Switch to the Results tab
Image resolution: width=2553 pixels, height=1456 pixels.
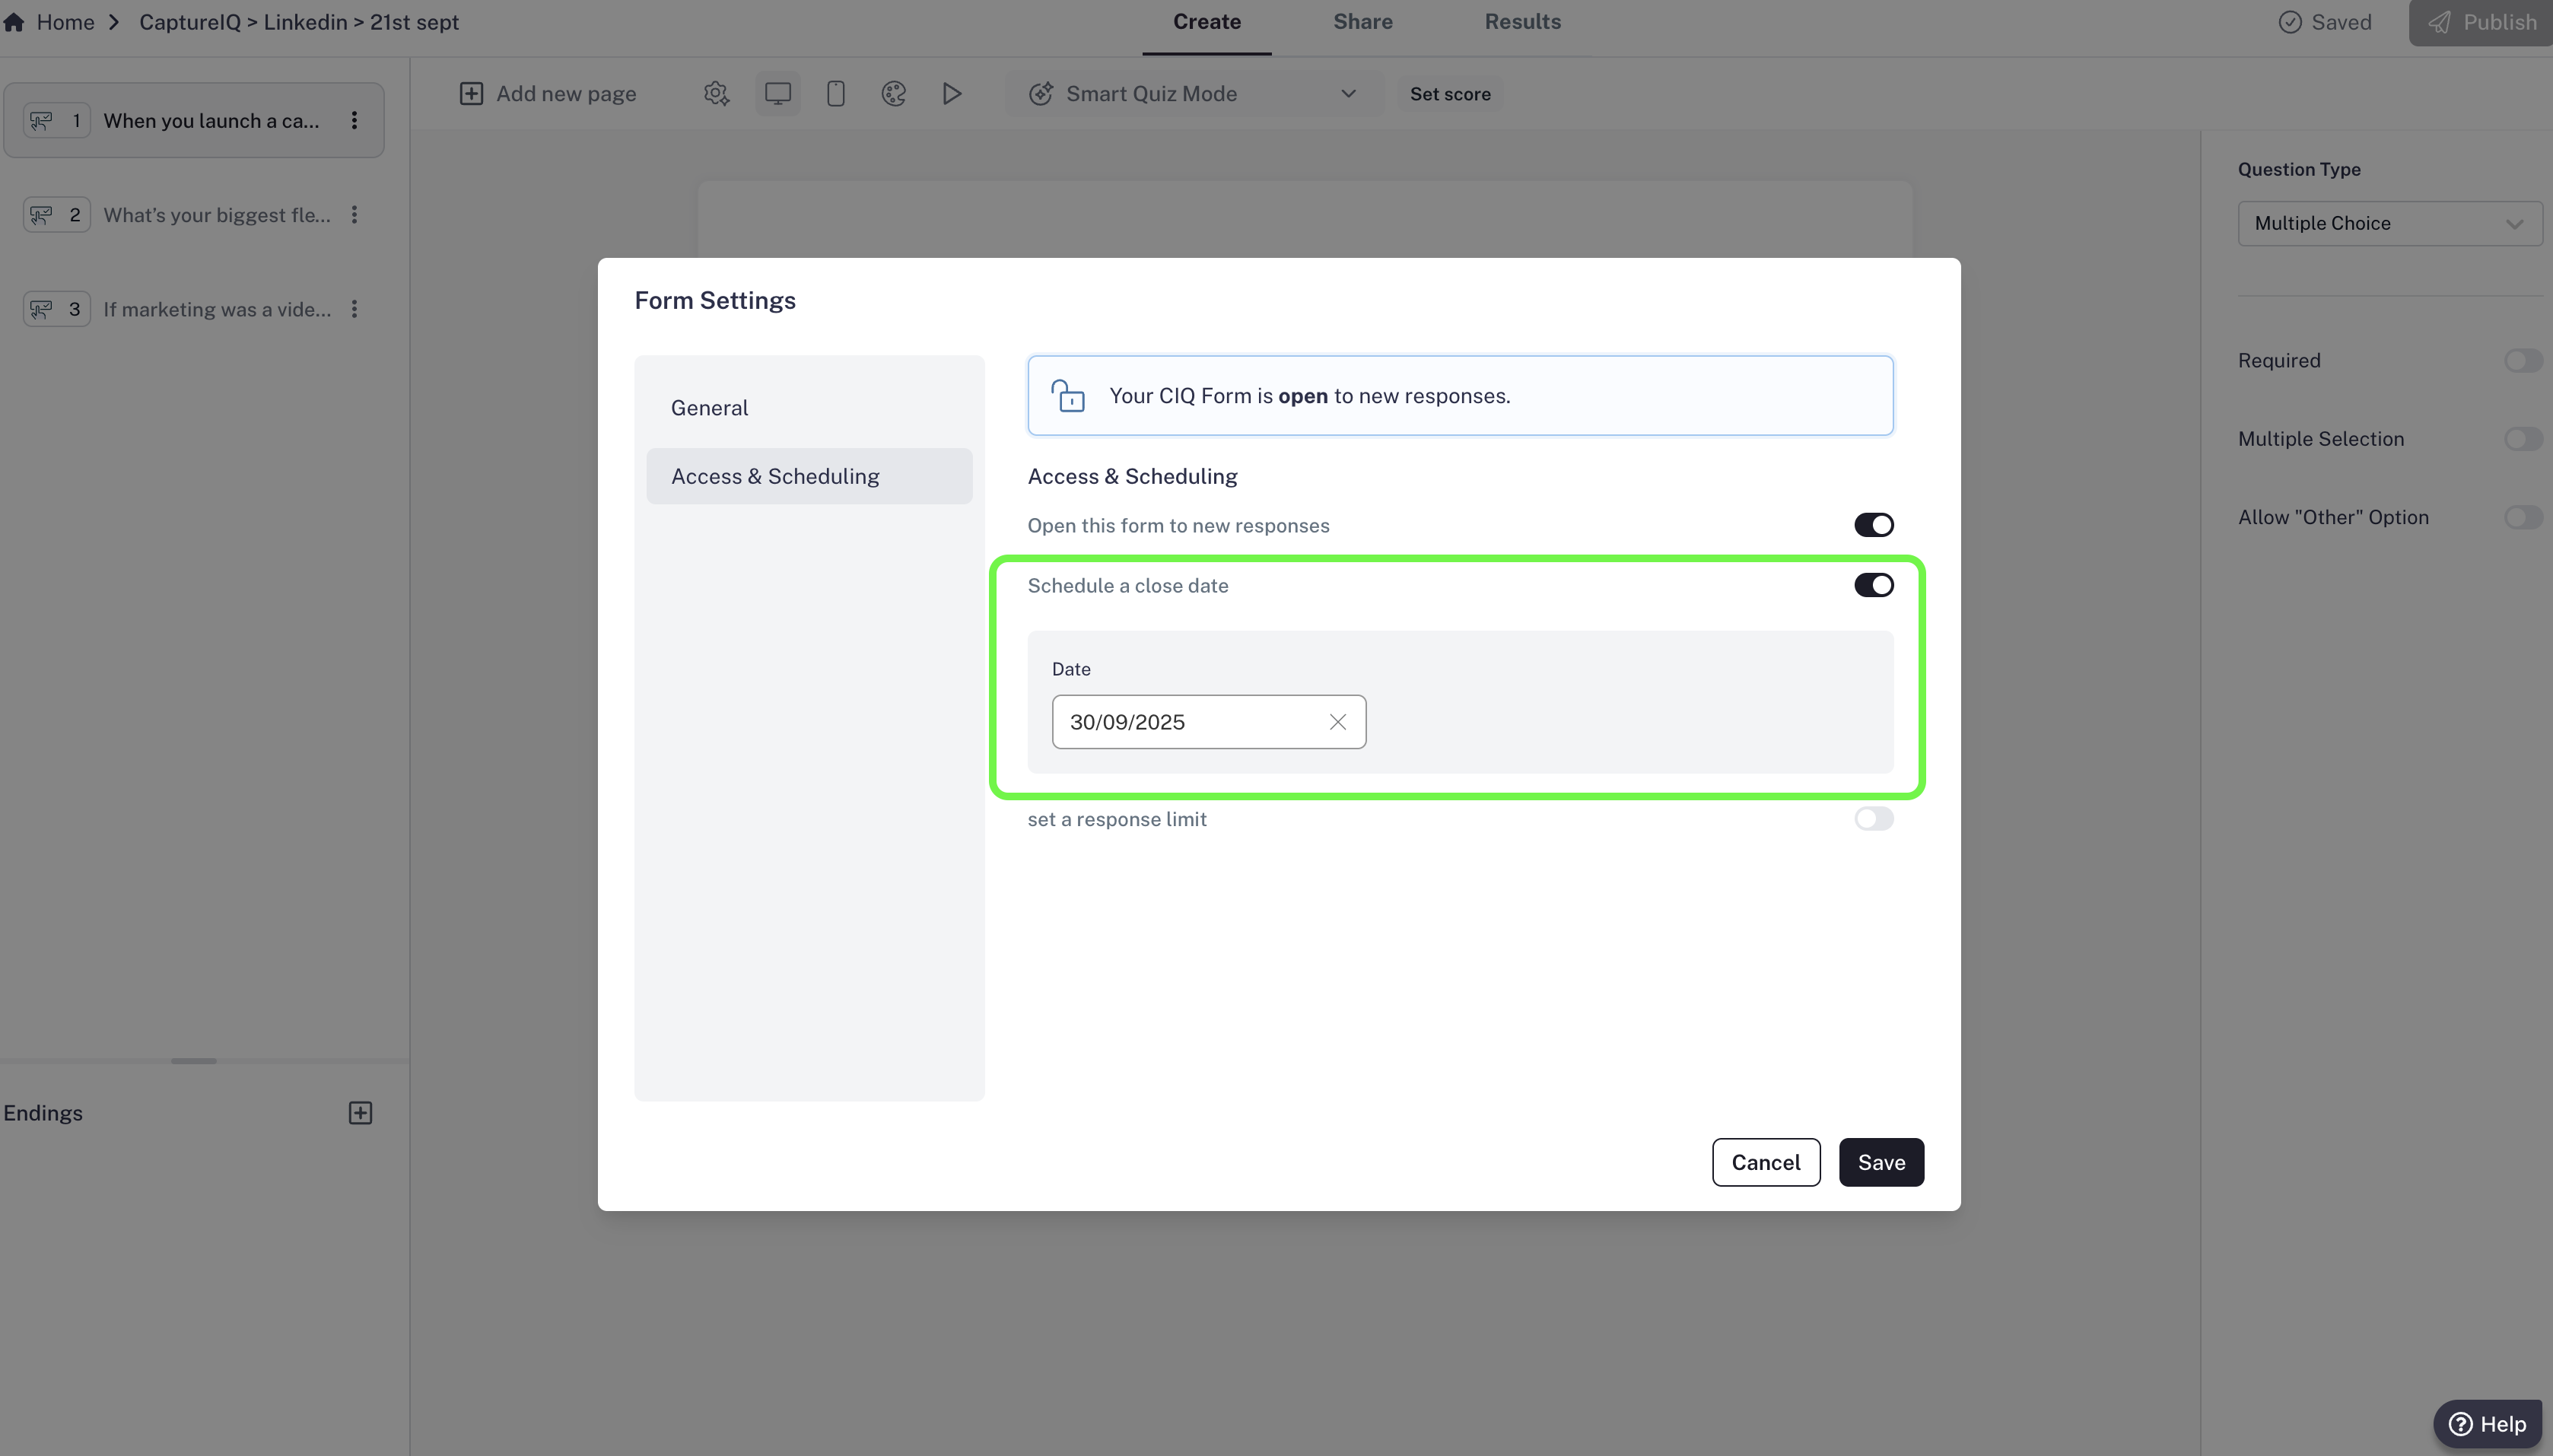[x=1522, y=22]
